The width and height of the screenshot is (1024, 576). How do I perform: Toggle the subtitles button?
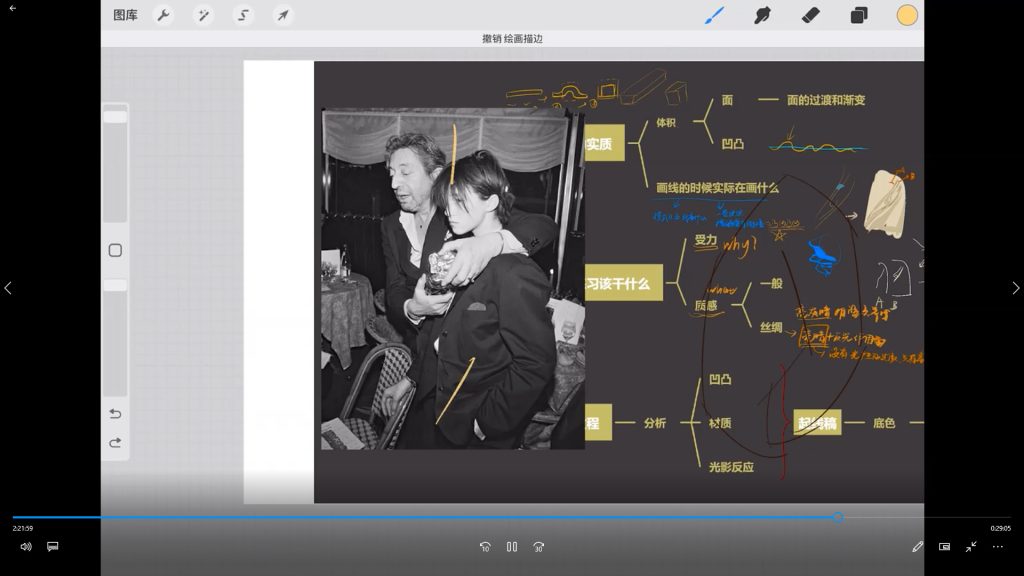coord(53,547)
